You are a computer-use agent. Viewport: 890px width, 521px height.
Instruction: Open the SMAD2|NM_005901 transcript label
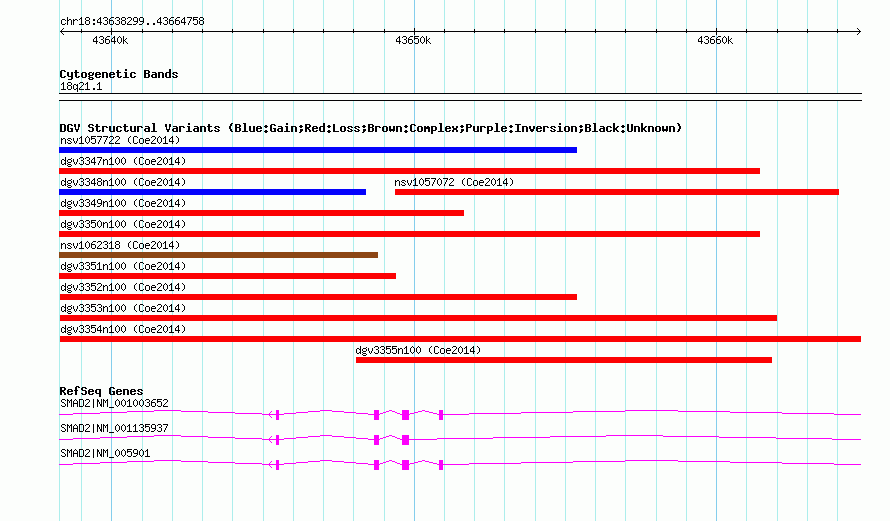[105, 453]
